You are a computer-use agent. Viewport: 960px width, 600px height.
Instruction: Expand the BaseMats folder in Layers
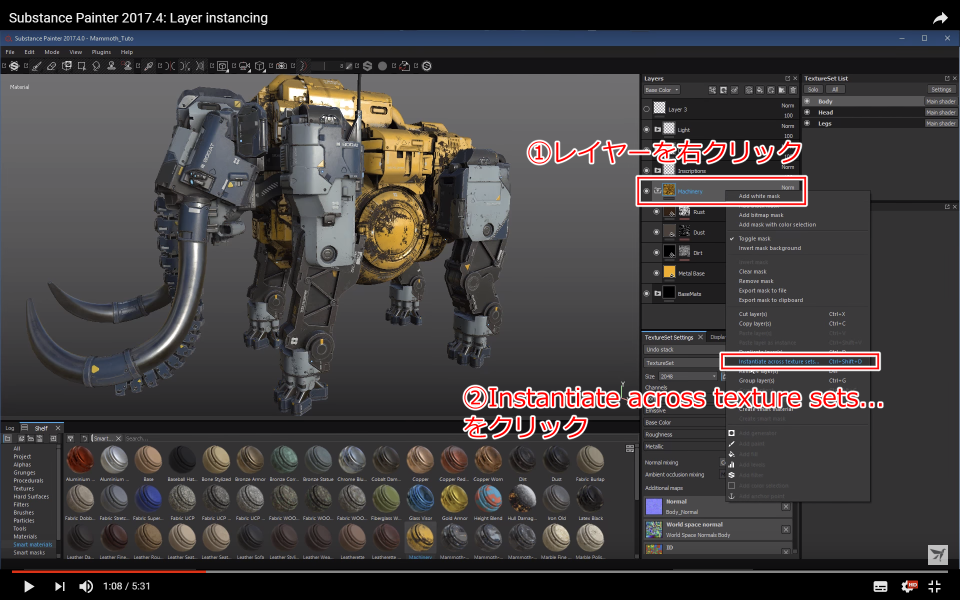tap(658, 293)
